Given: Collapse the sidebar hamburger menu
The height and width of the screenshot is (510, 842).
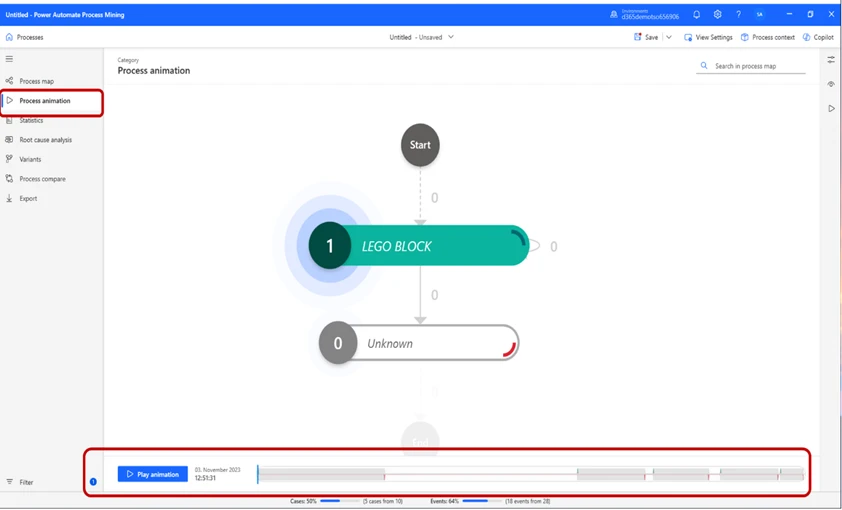Looking at the screenshot, I should pos(9,59).
